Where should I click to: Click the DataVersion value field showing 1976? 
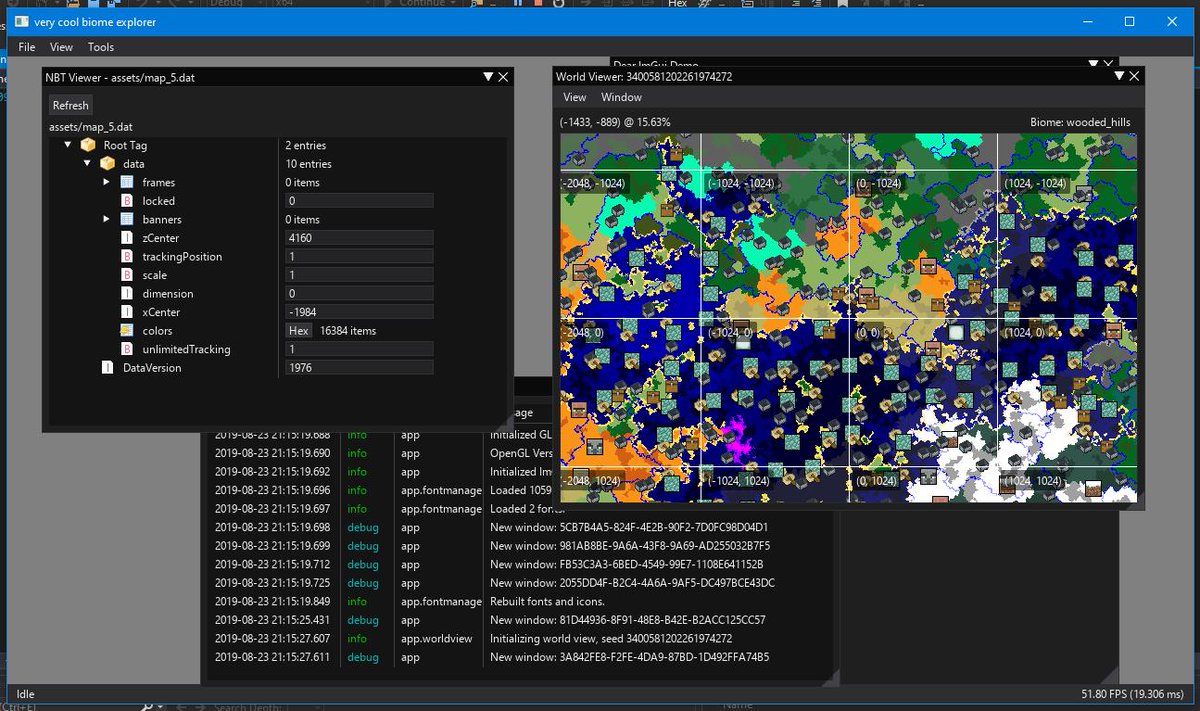point(359,368)
